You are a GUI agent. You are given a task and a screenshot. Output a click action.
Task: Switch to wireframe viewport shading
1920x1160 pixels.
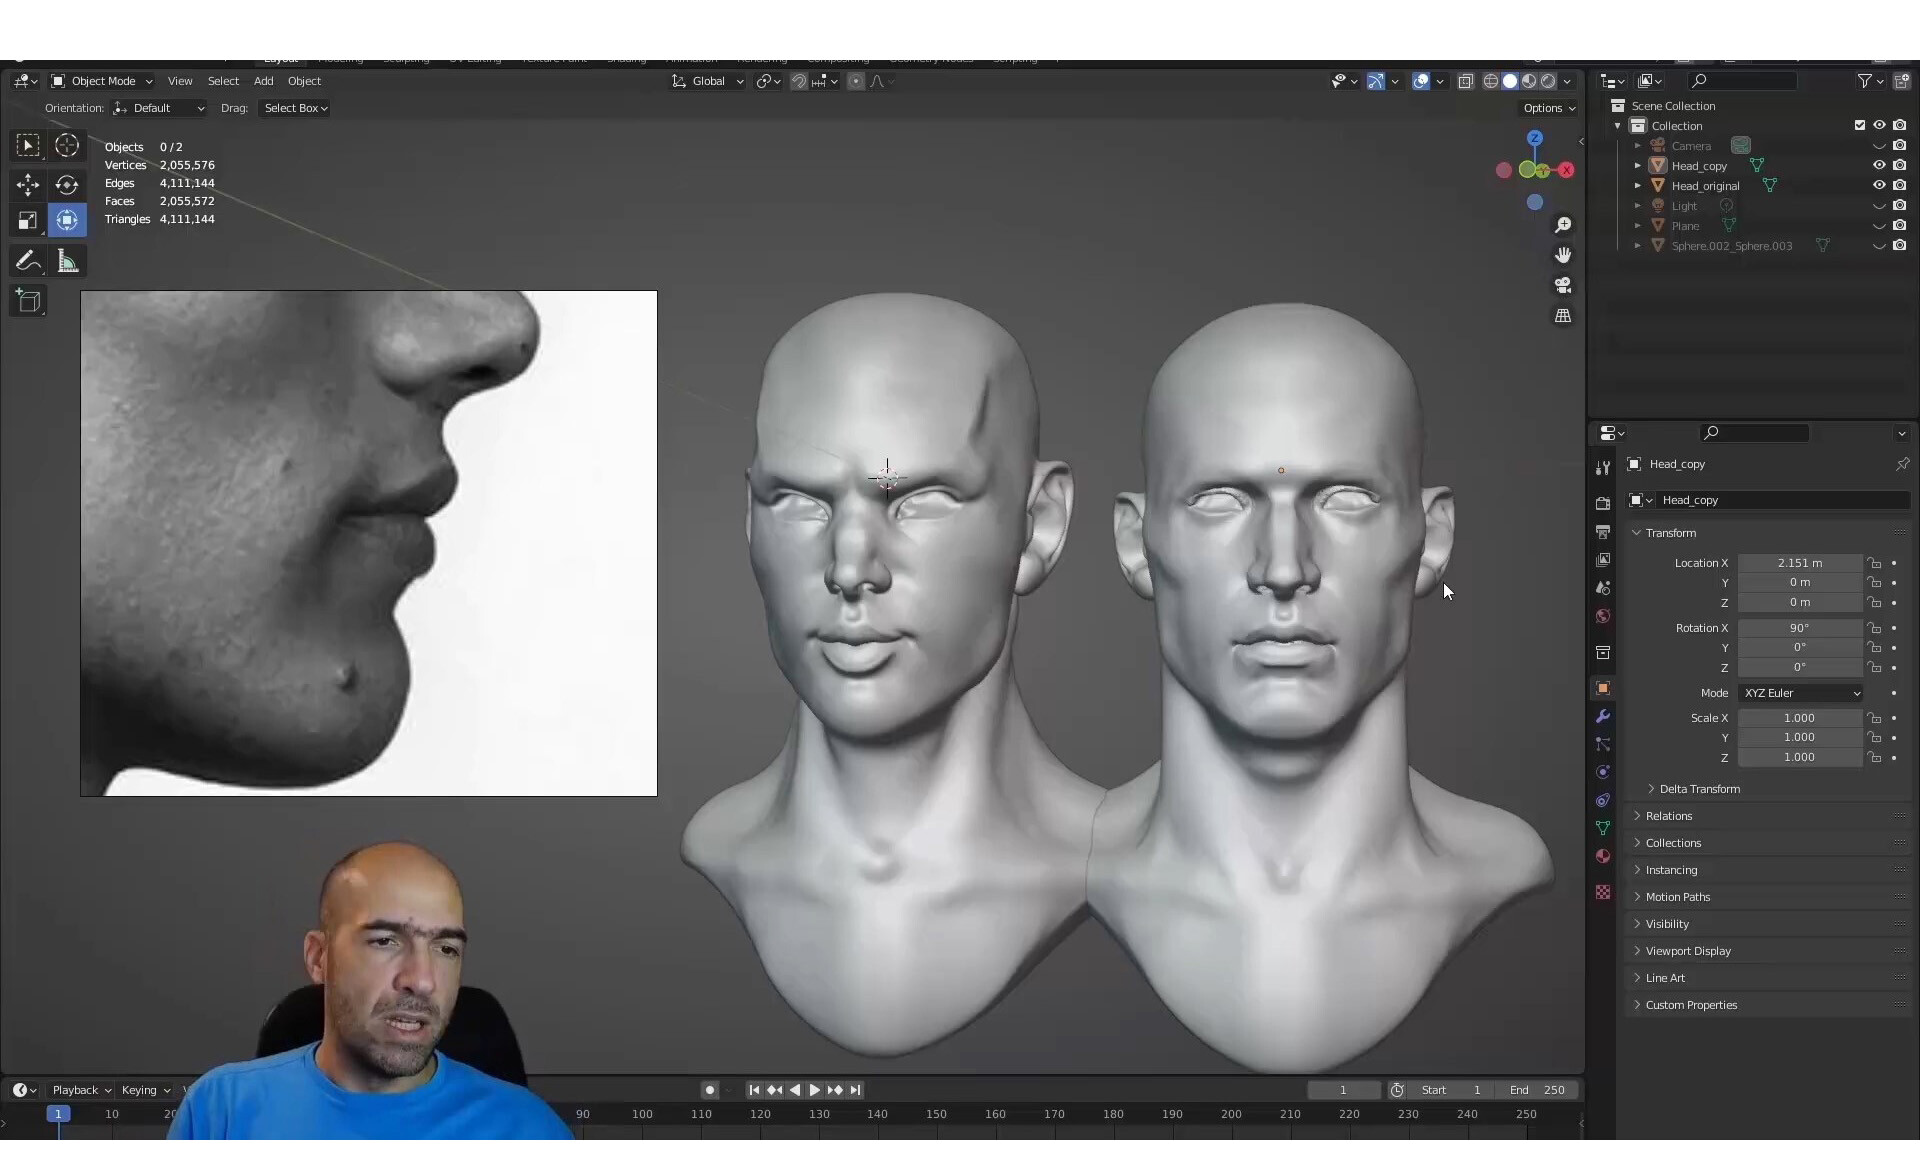coord(1491,81)
